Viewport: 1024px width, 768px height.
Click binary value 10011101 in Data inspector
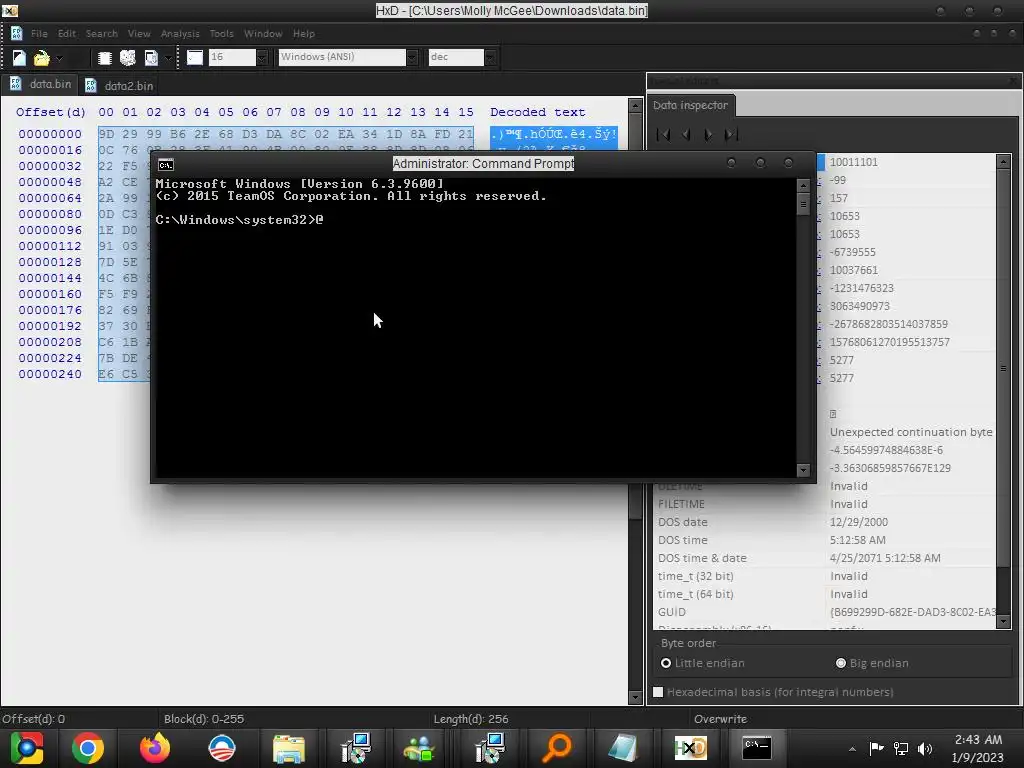point(854,162)
